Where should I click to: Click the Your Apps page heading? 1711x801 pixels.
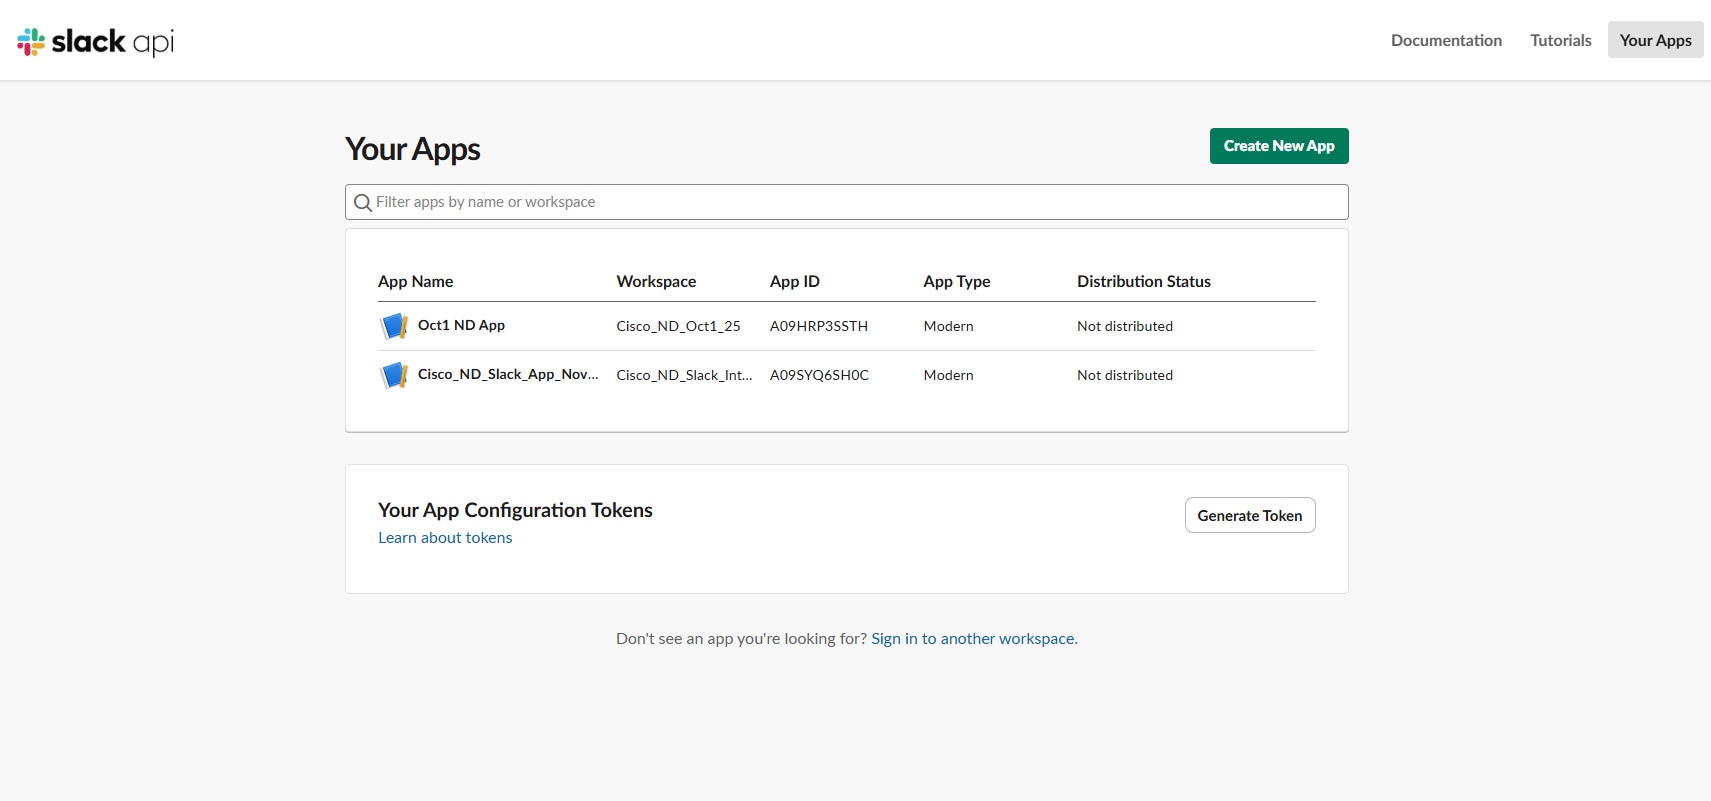point(413,149)
